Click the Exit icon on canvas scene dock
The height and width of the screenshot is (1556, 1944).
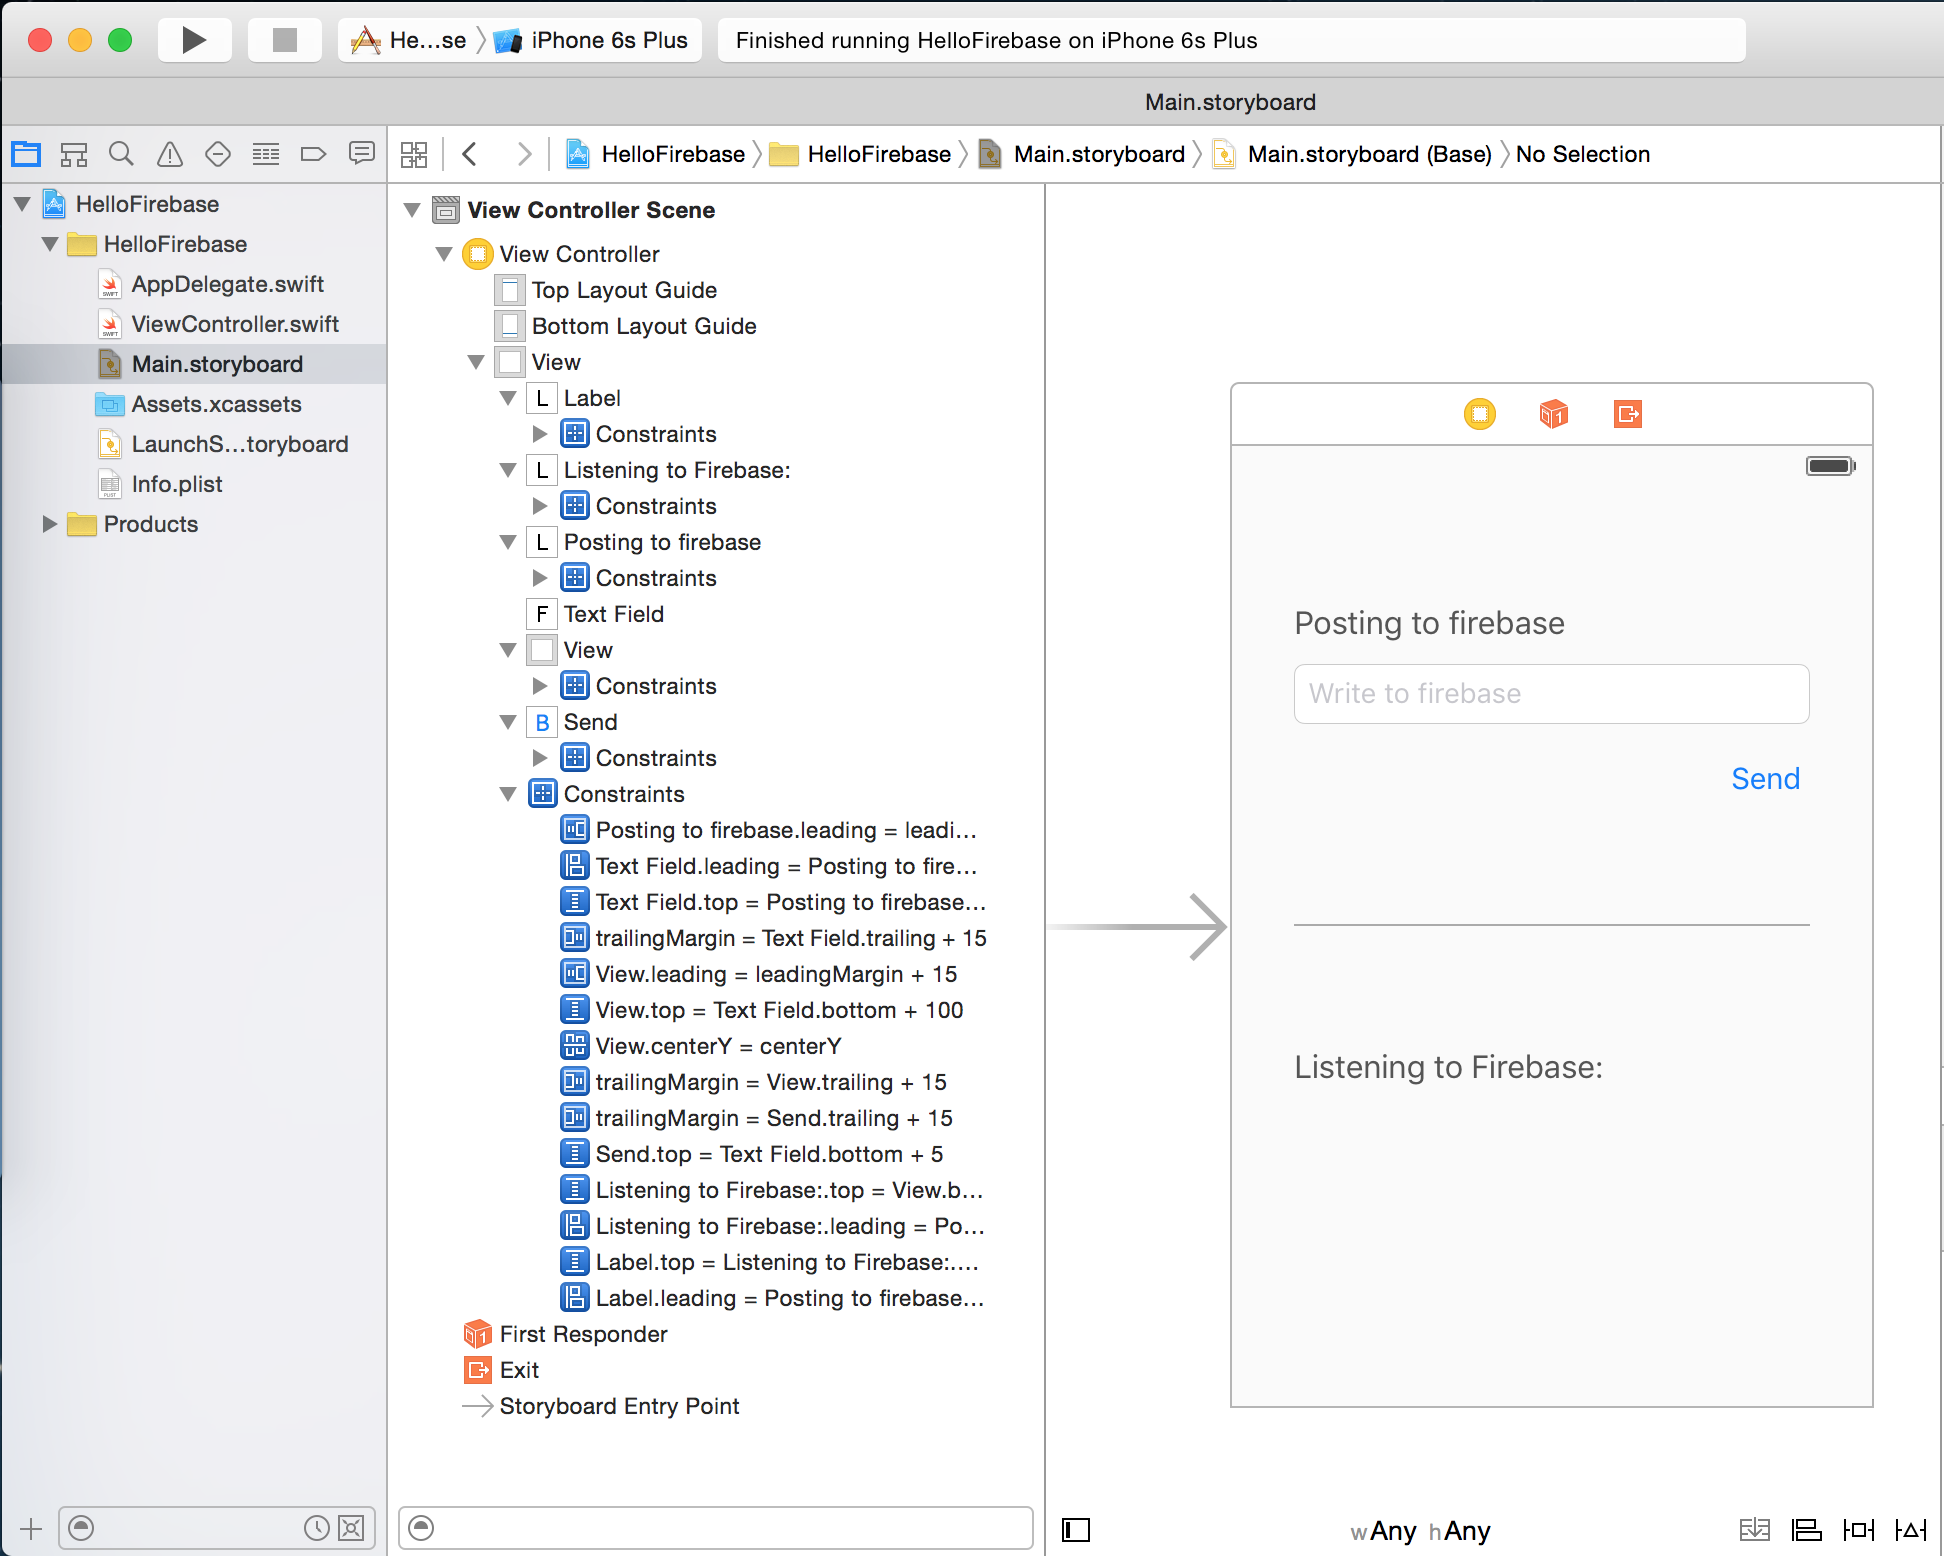click(x=1628, y=414)
